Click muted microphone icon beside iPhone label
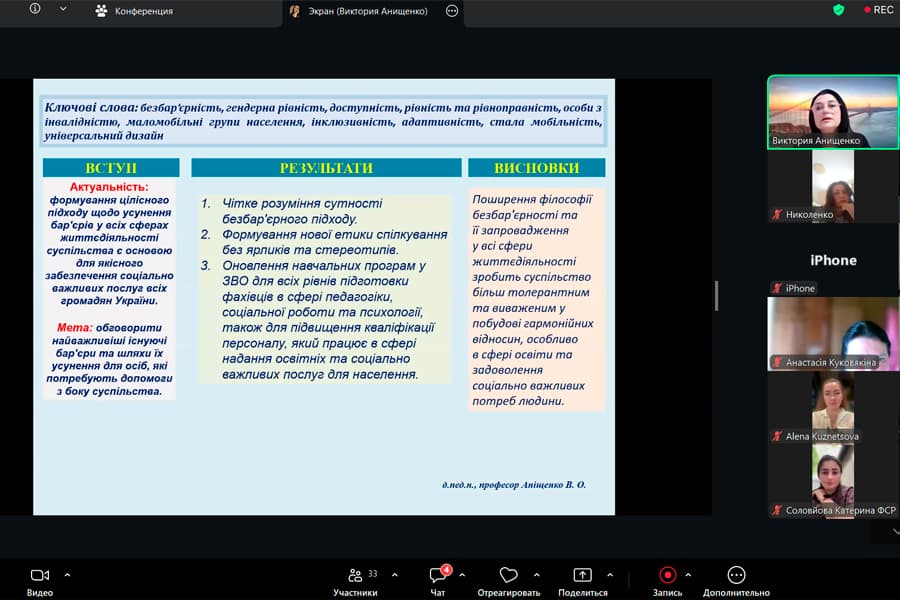The height and width of the screenshot is (600, 900). pos(777,288)
